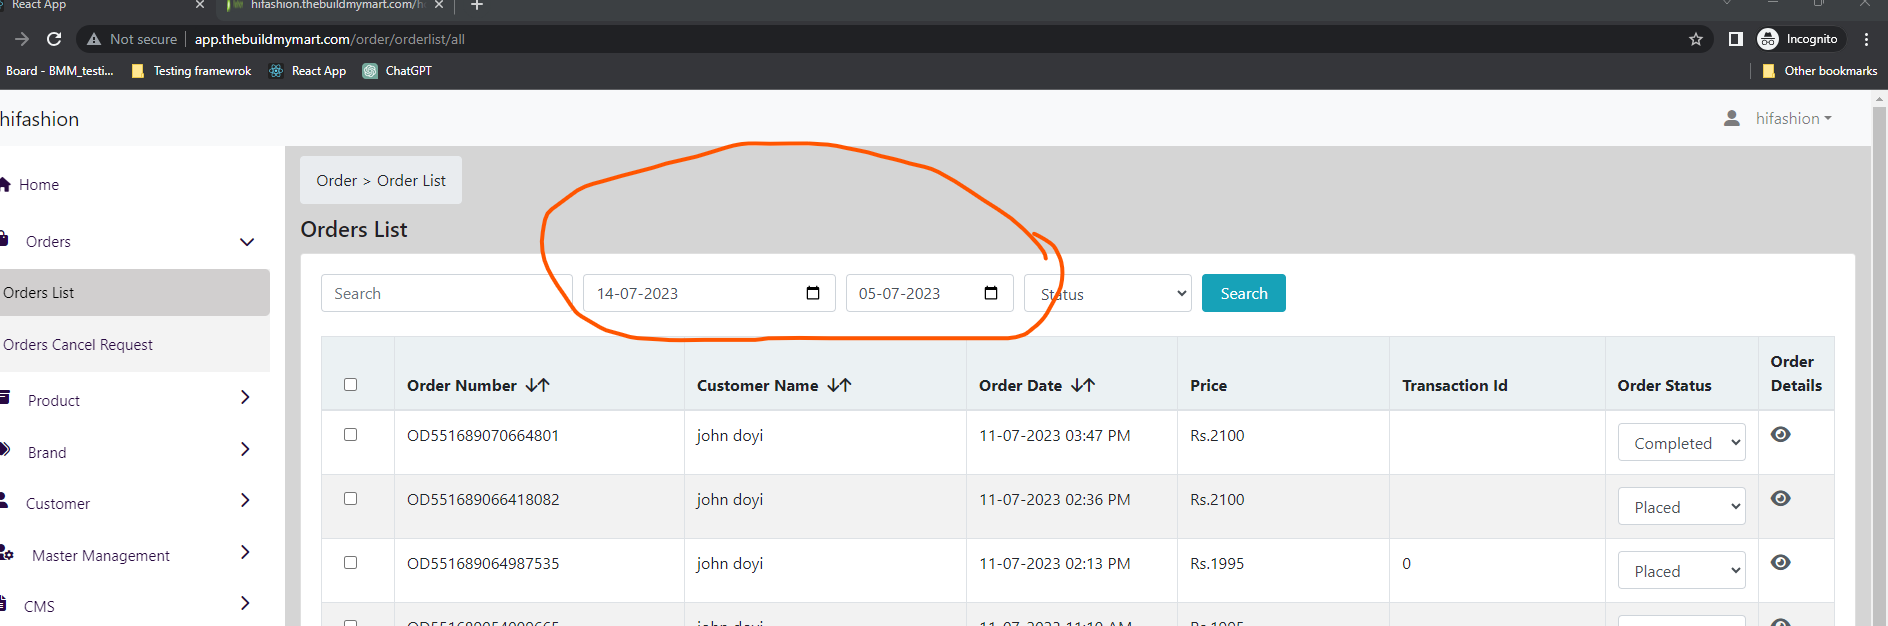Sort by Customer Name arrows

pyautogui.click(x=840, y=385)
